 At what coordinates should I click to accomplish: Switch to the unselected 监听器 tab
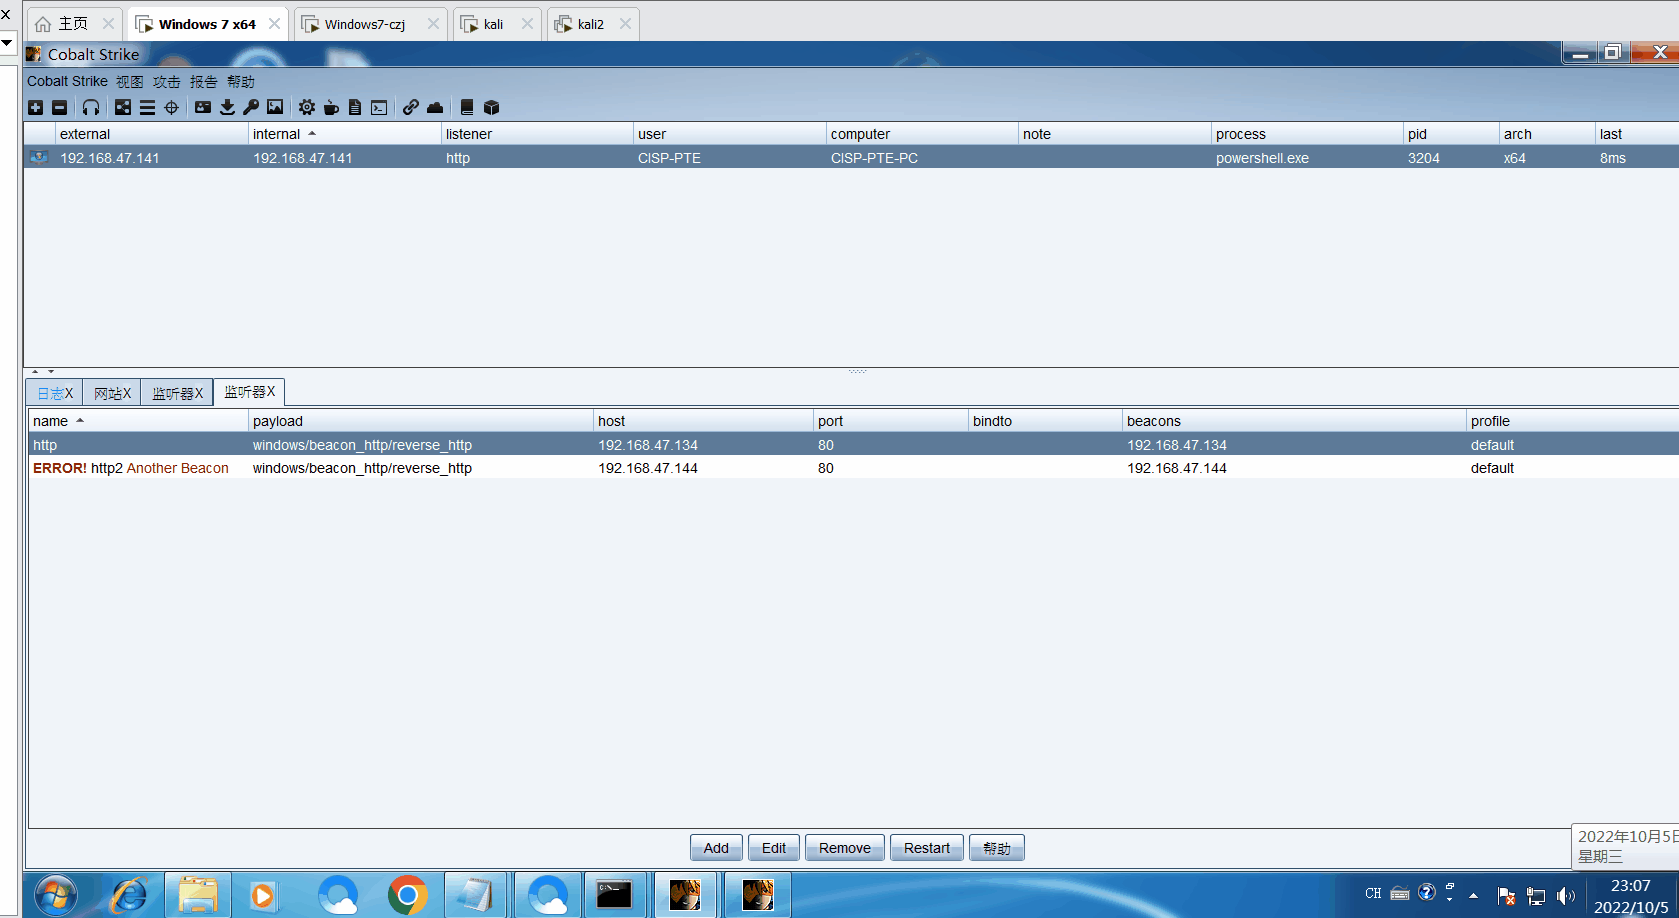coord(177,393)
